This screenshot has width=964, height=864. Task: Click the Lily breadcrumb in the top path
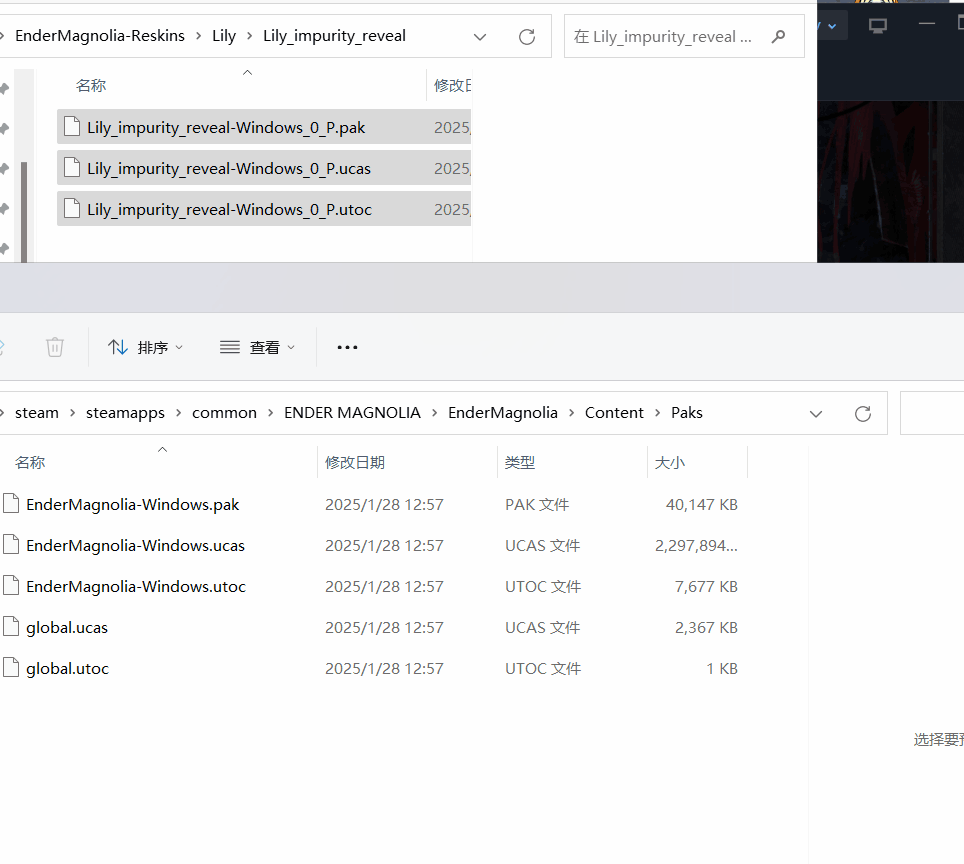[224, 36]
